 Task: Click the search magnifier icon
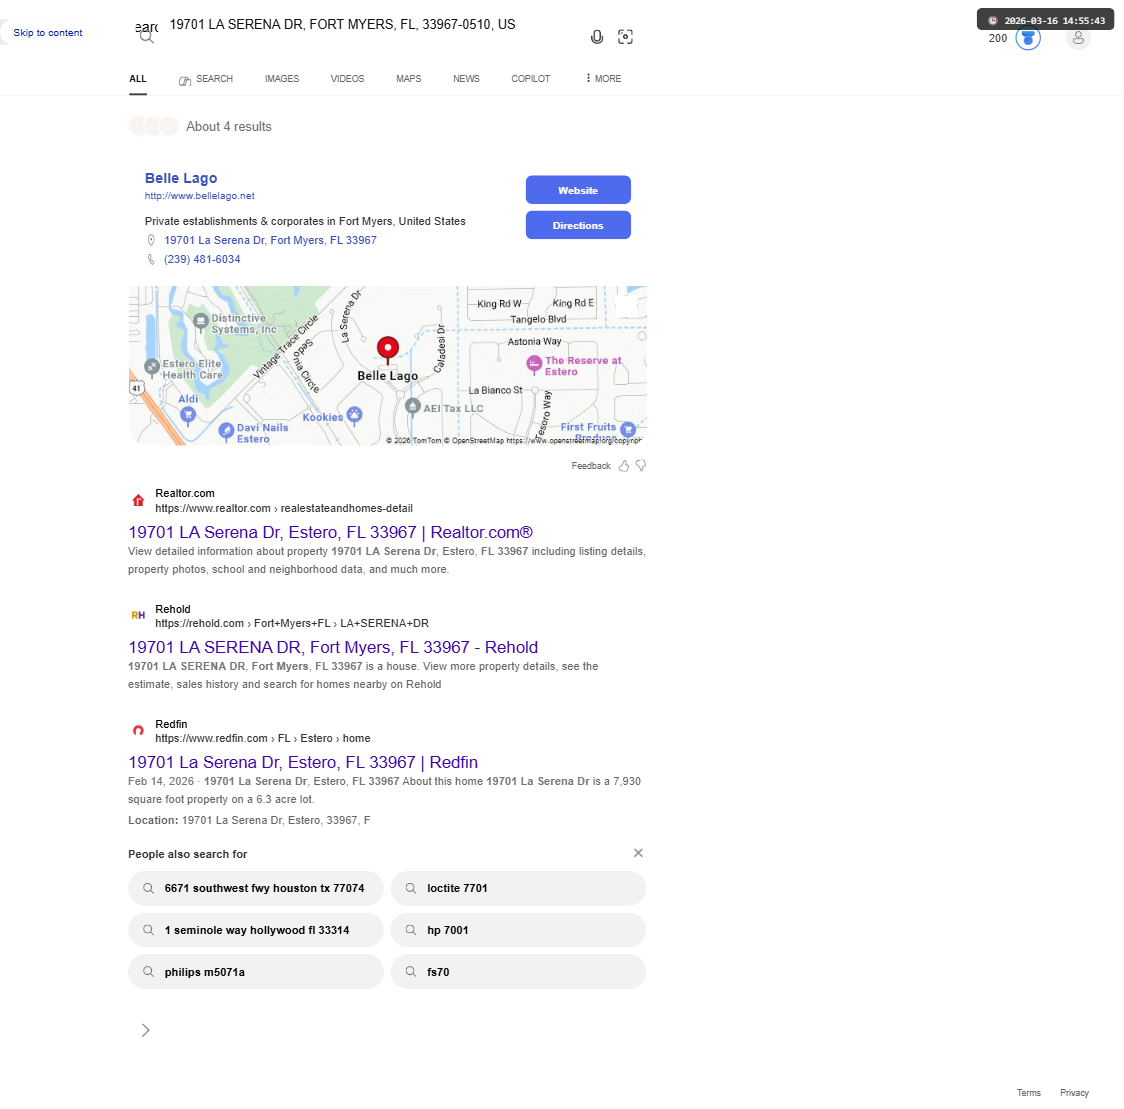(147, 37)
